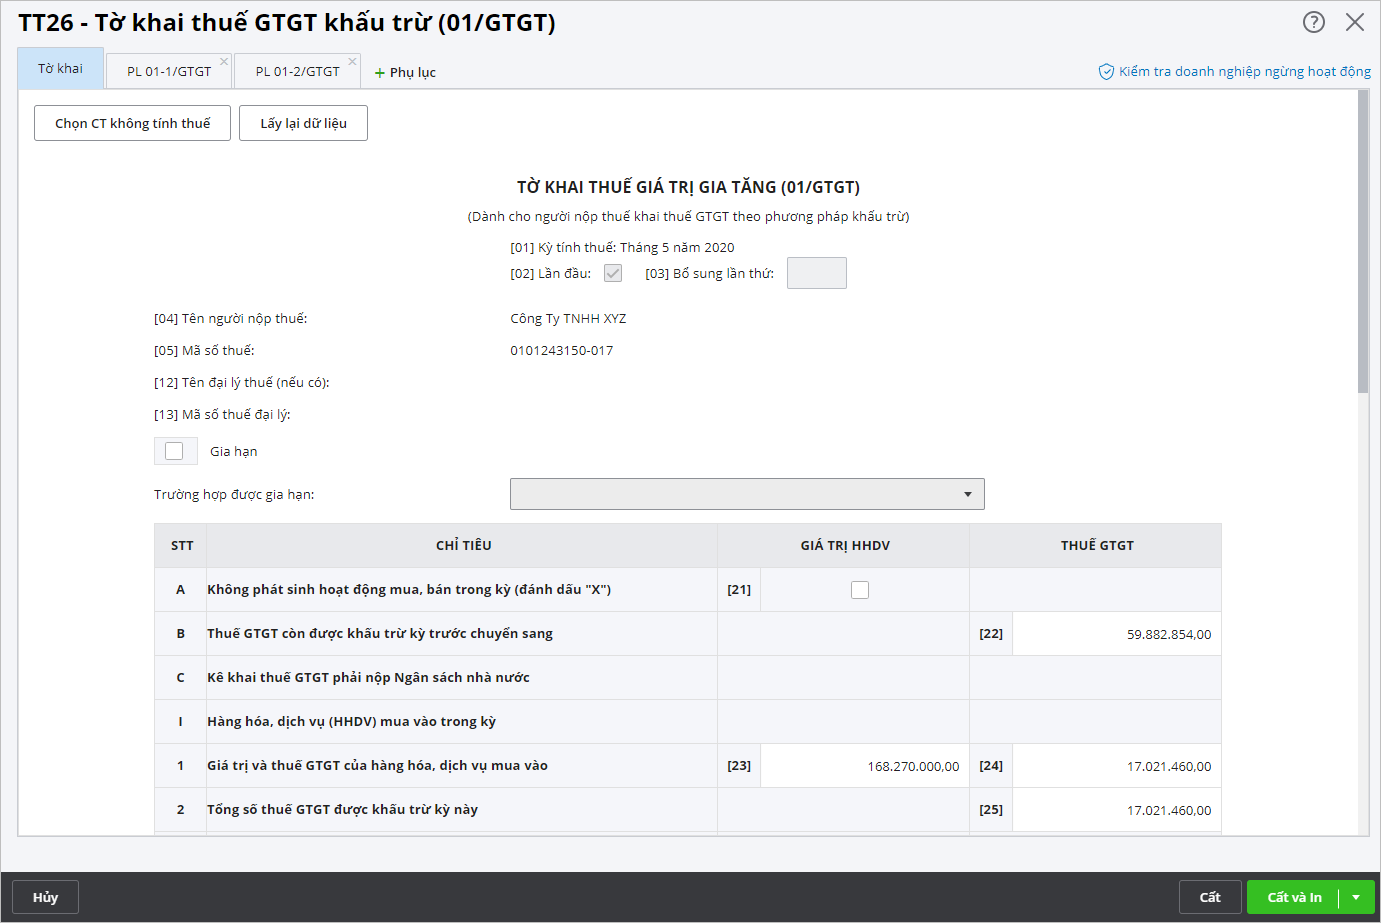
Task: Click the STT column header
Action: pyautogui.click(x=182, y=546)
